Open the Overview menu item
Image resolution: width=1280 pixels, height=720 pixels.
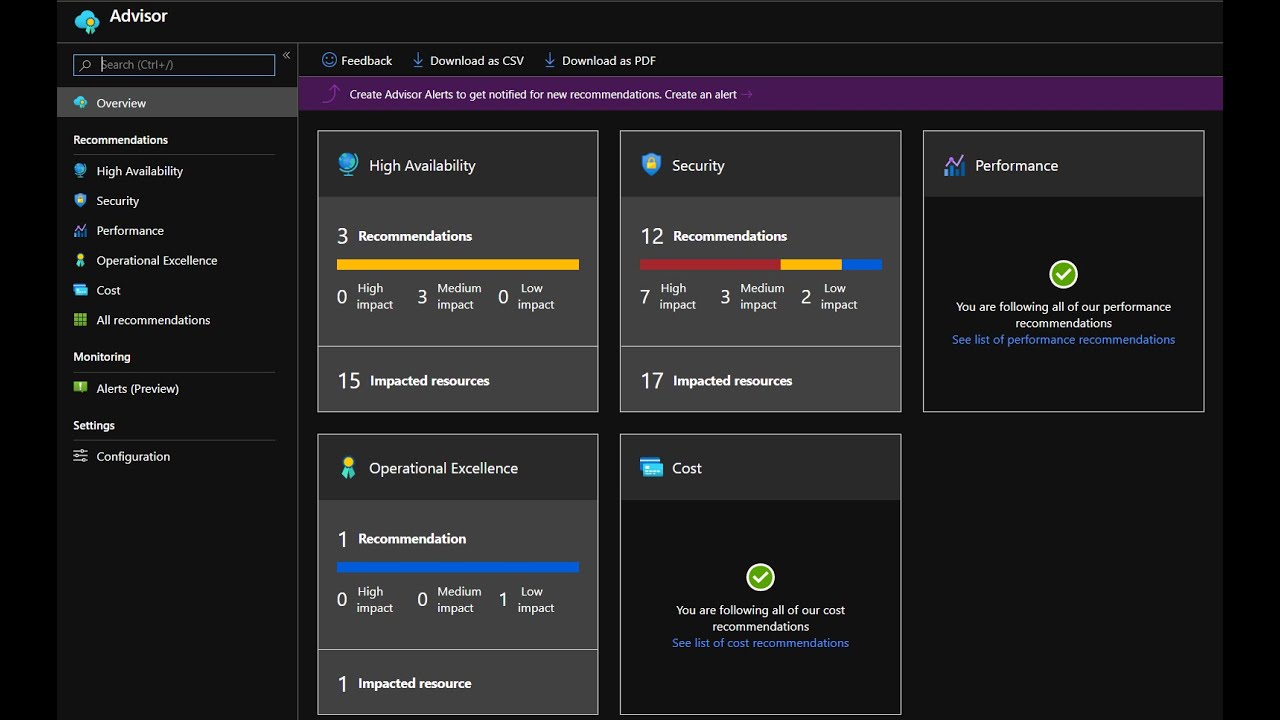pos(177,103)
